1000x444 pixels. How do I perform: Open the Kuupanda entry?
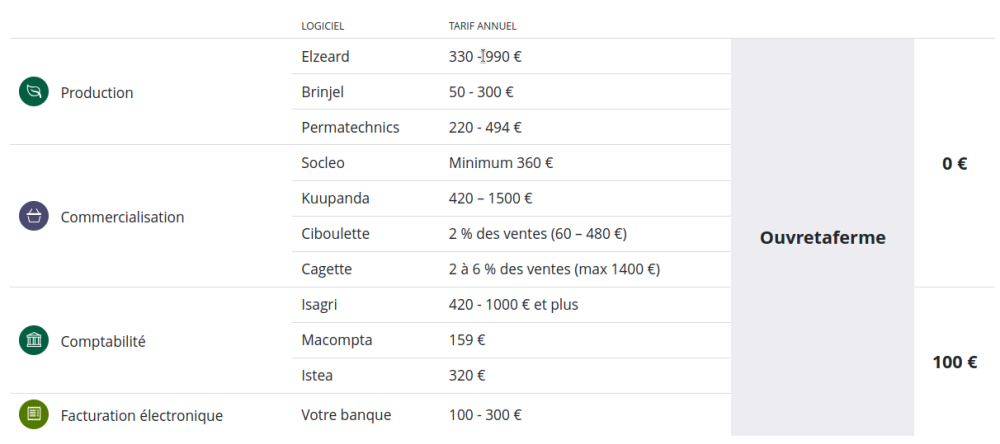(335, 198)
